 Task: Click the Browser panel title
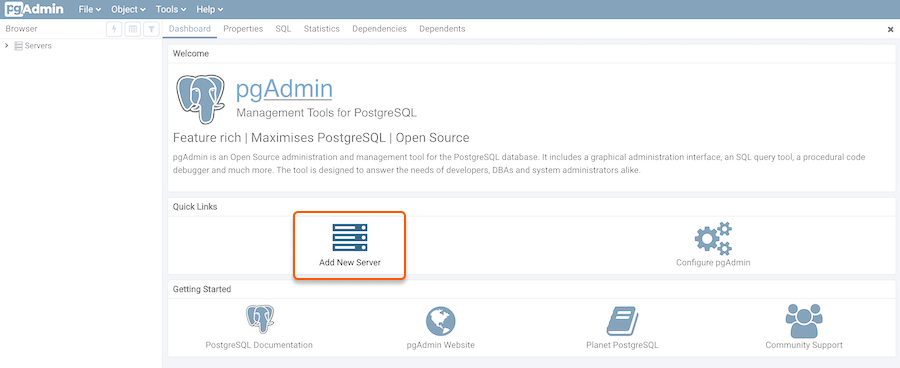(21, 29)
